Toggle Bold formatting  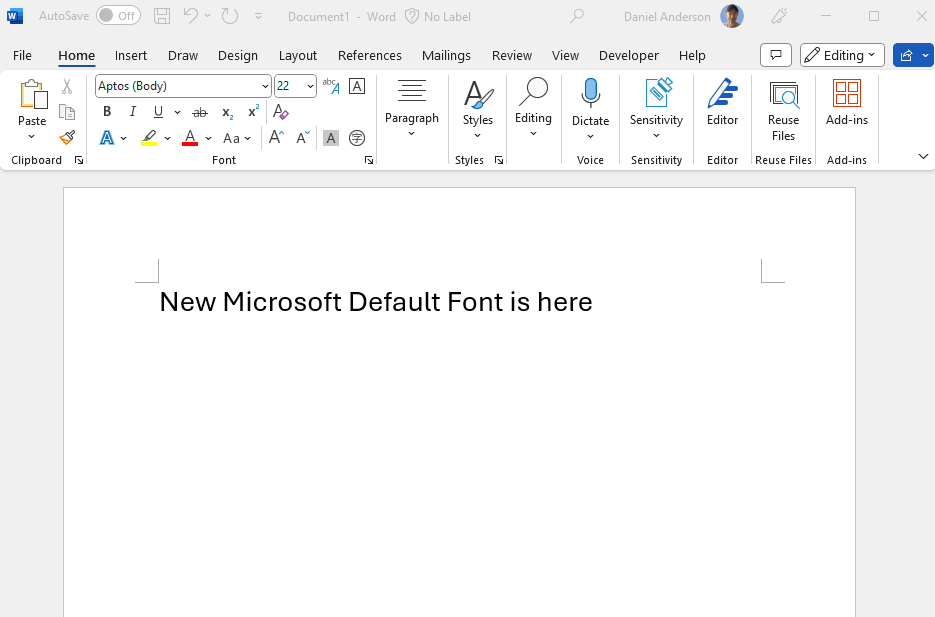tap(107, 111)
